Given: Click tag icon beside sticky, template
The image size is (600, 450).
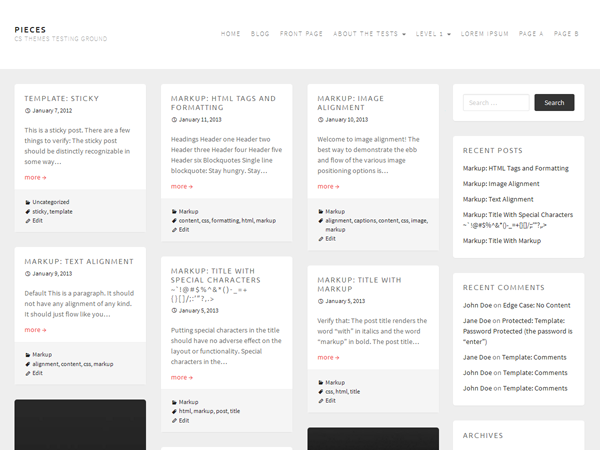Looking at the screenshot, I should click(28, 212).
